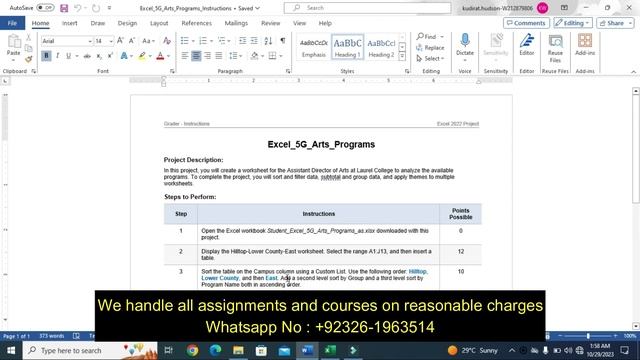Sort paragraph text A to Z
The width and height of the screenshot is (640, 360).
[268, 41]
